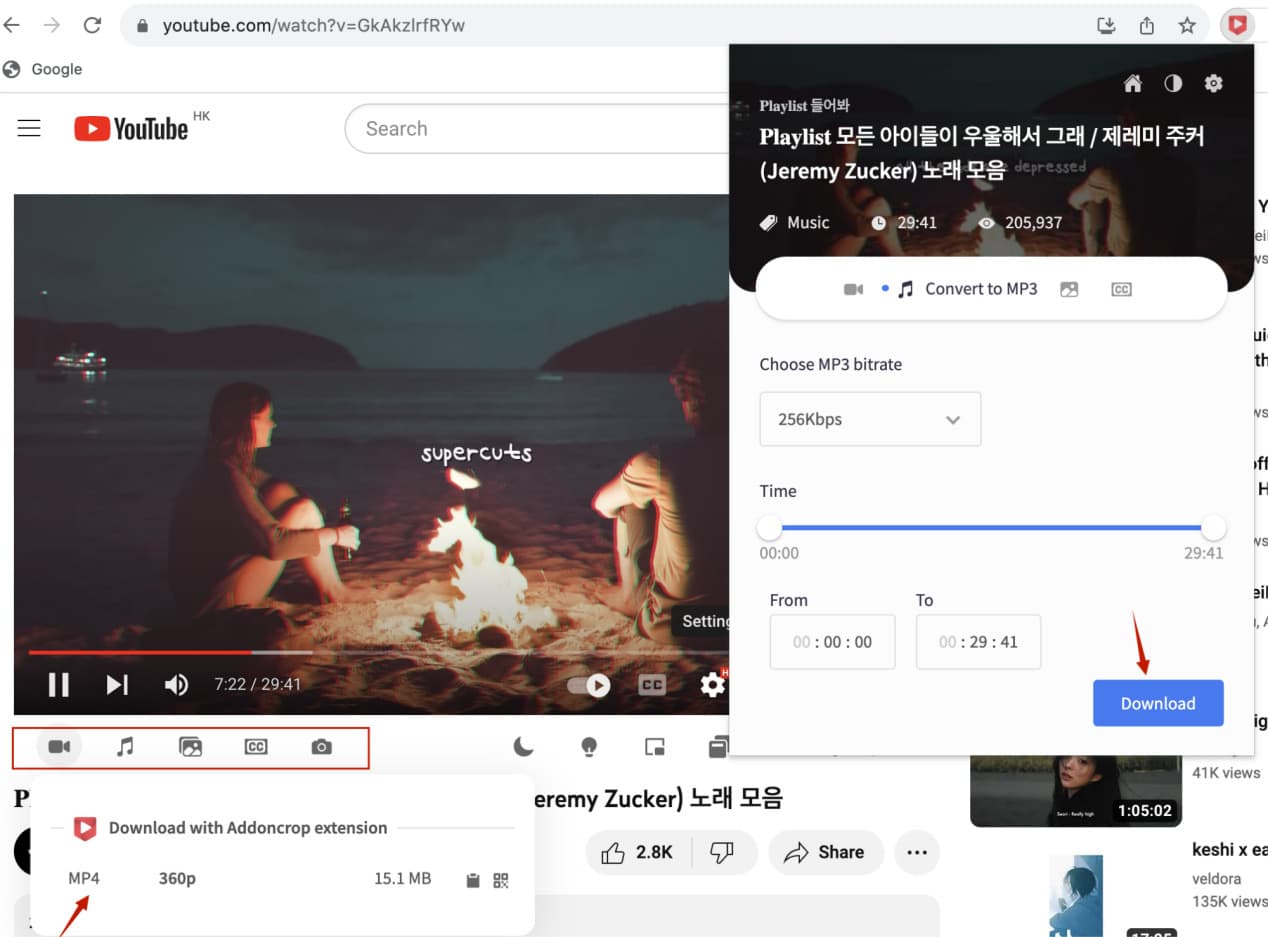
Task: Switch to the video tab in popup
Action: pos(853,289)
